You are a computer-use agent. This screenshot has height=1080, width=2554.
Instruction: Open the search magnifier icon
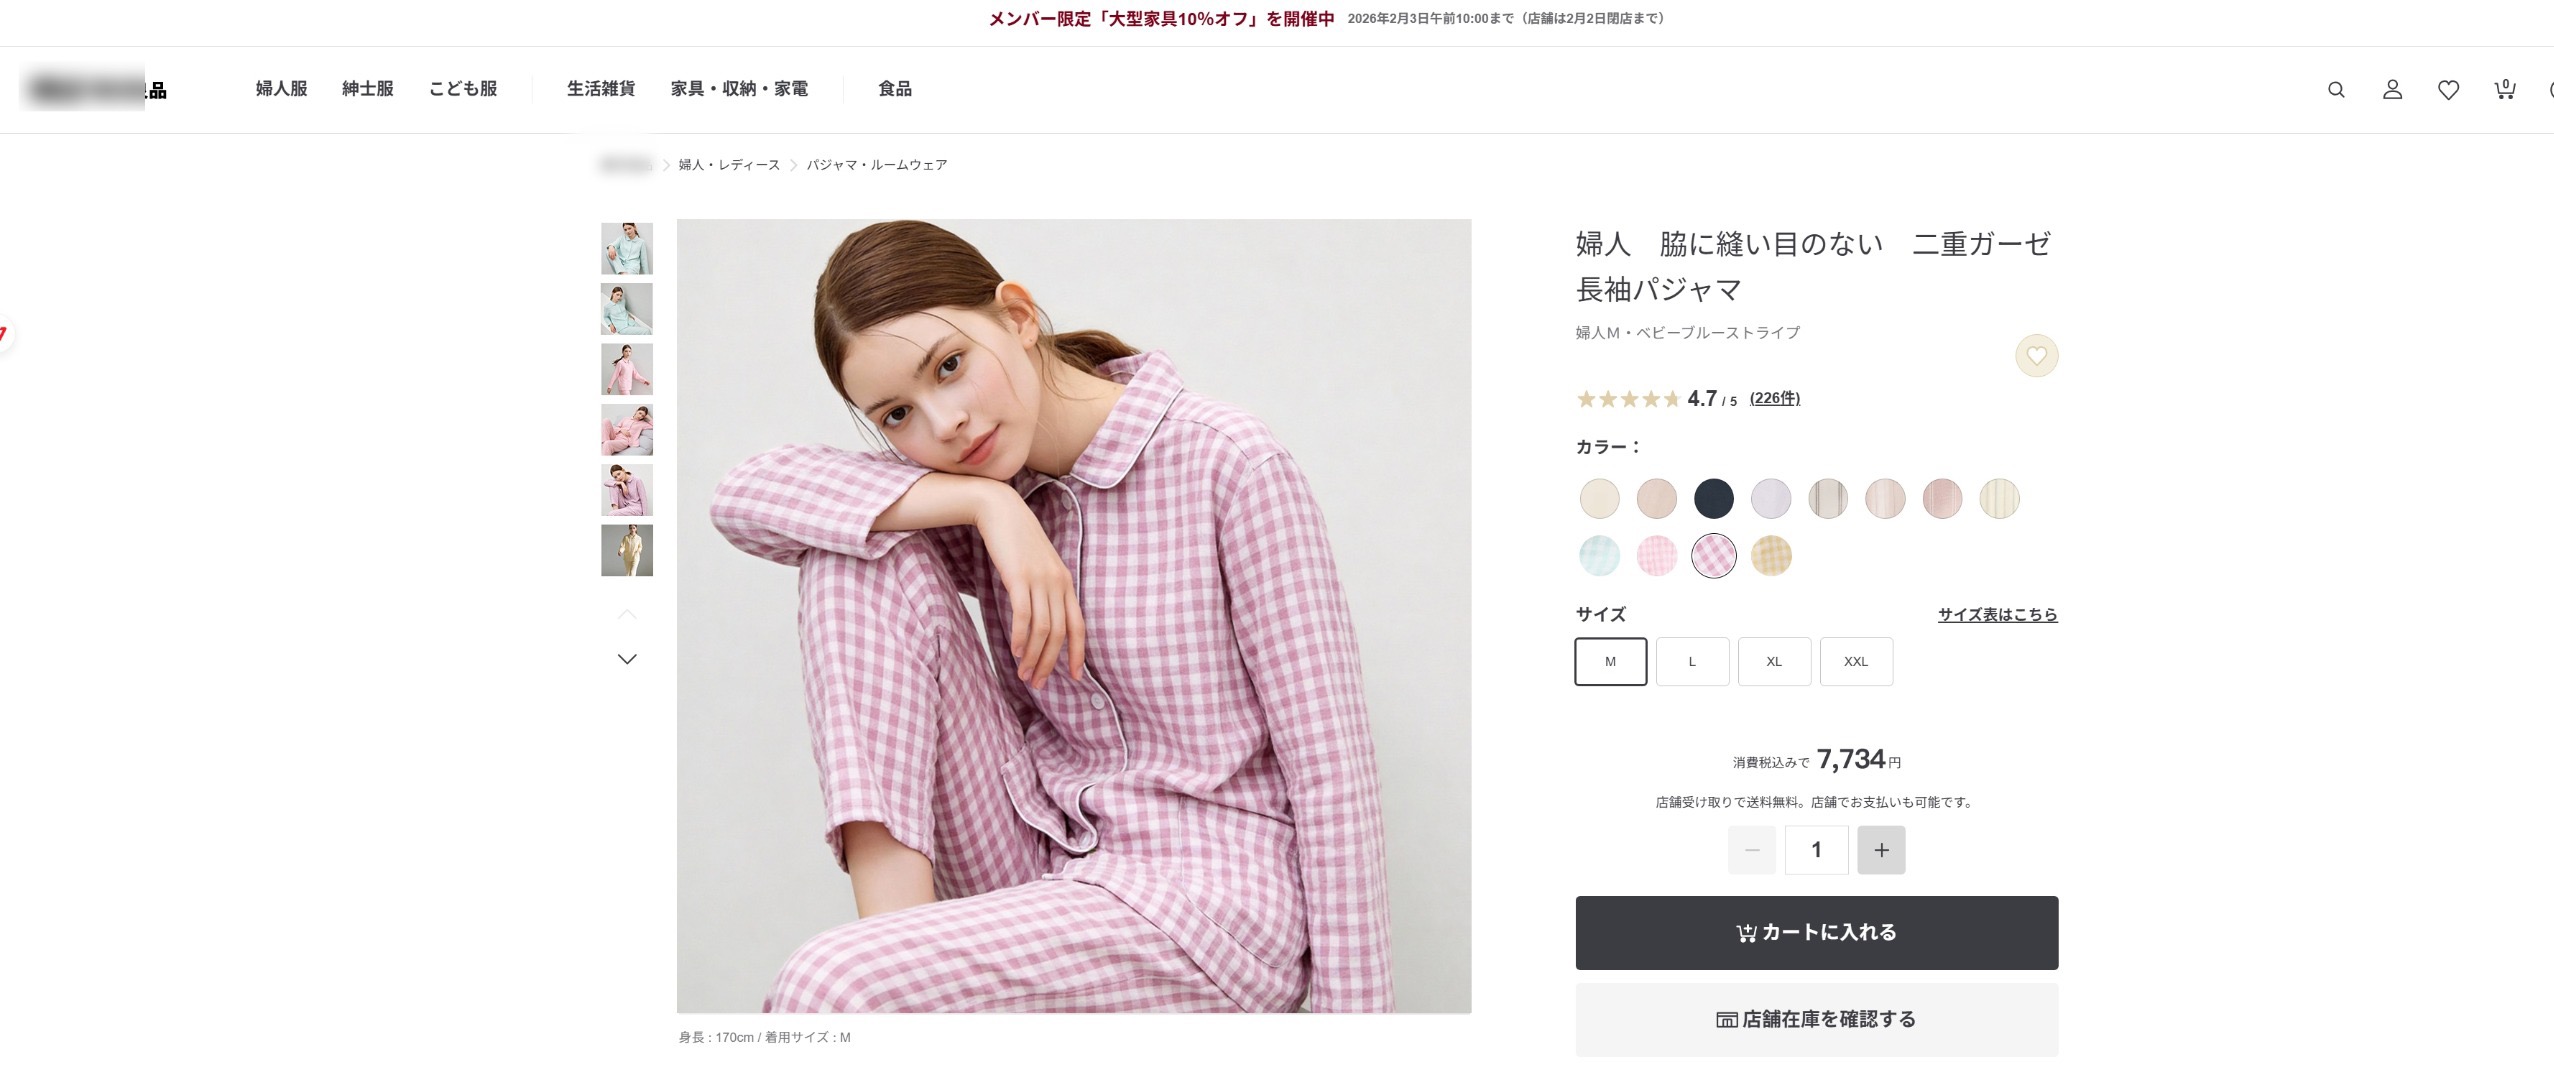click(2336, 90)
